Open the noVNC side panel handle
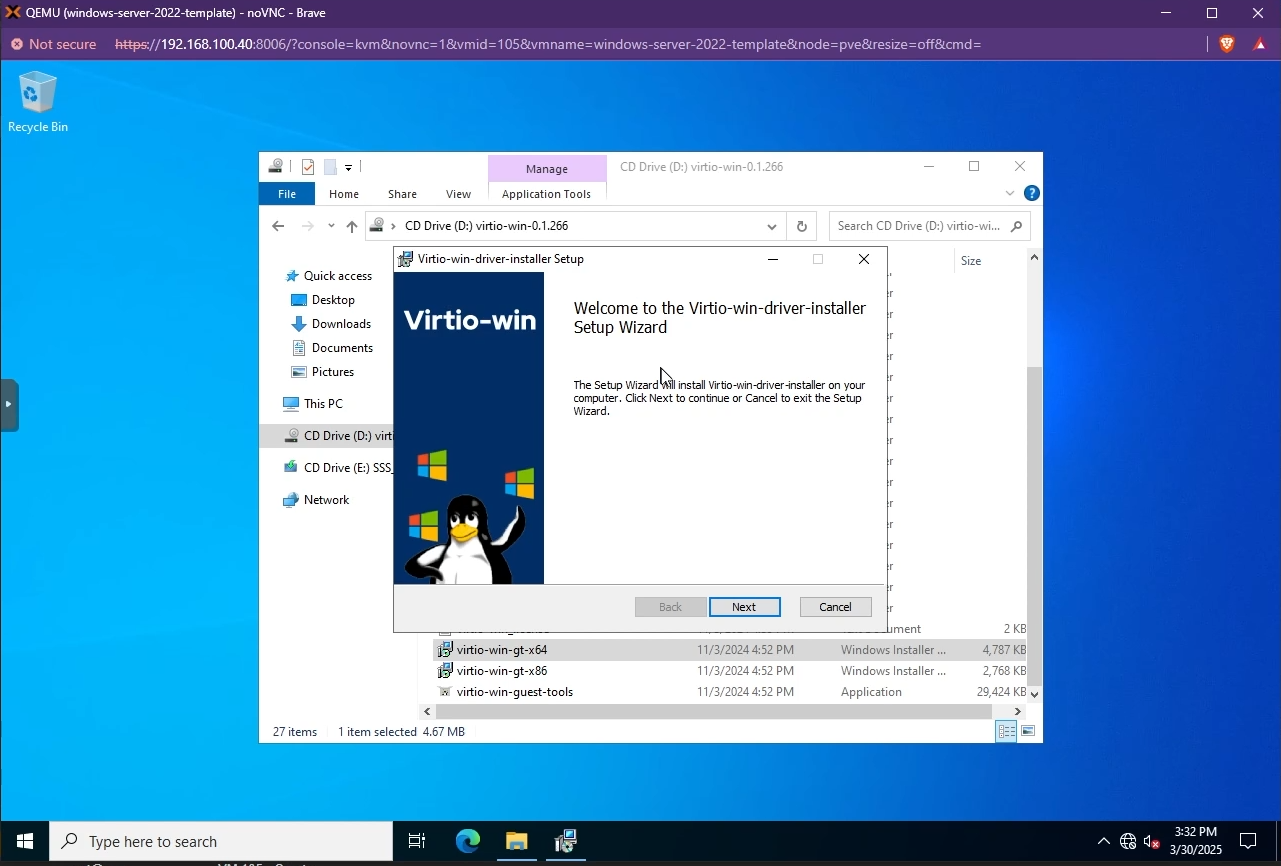Screen dimensions: 1281x866 point(10,404)
